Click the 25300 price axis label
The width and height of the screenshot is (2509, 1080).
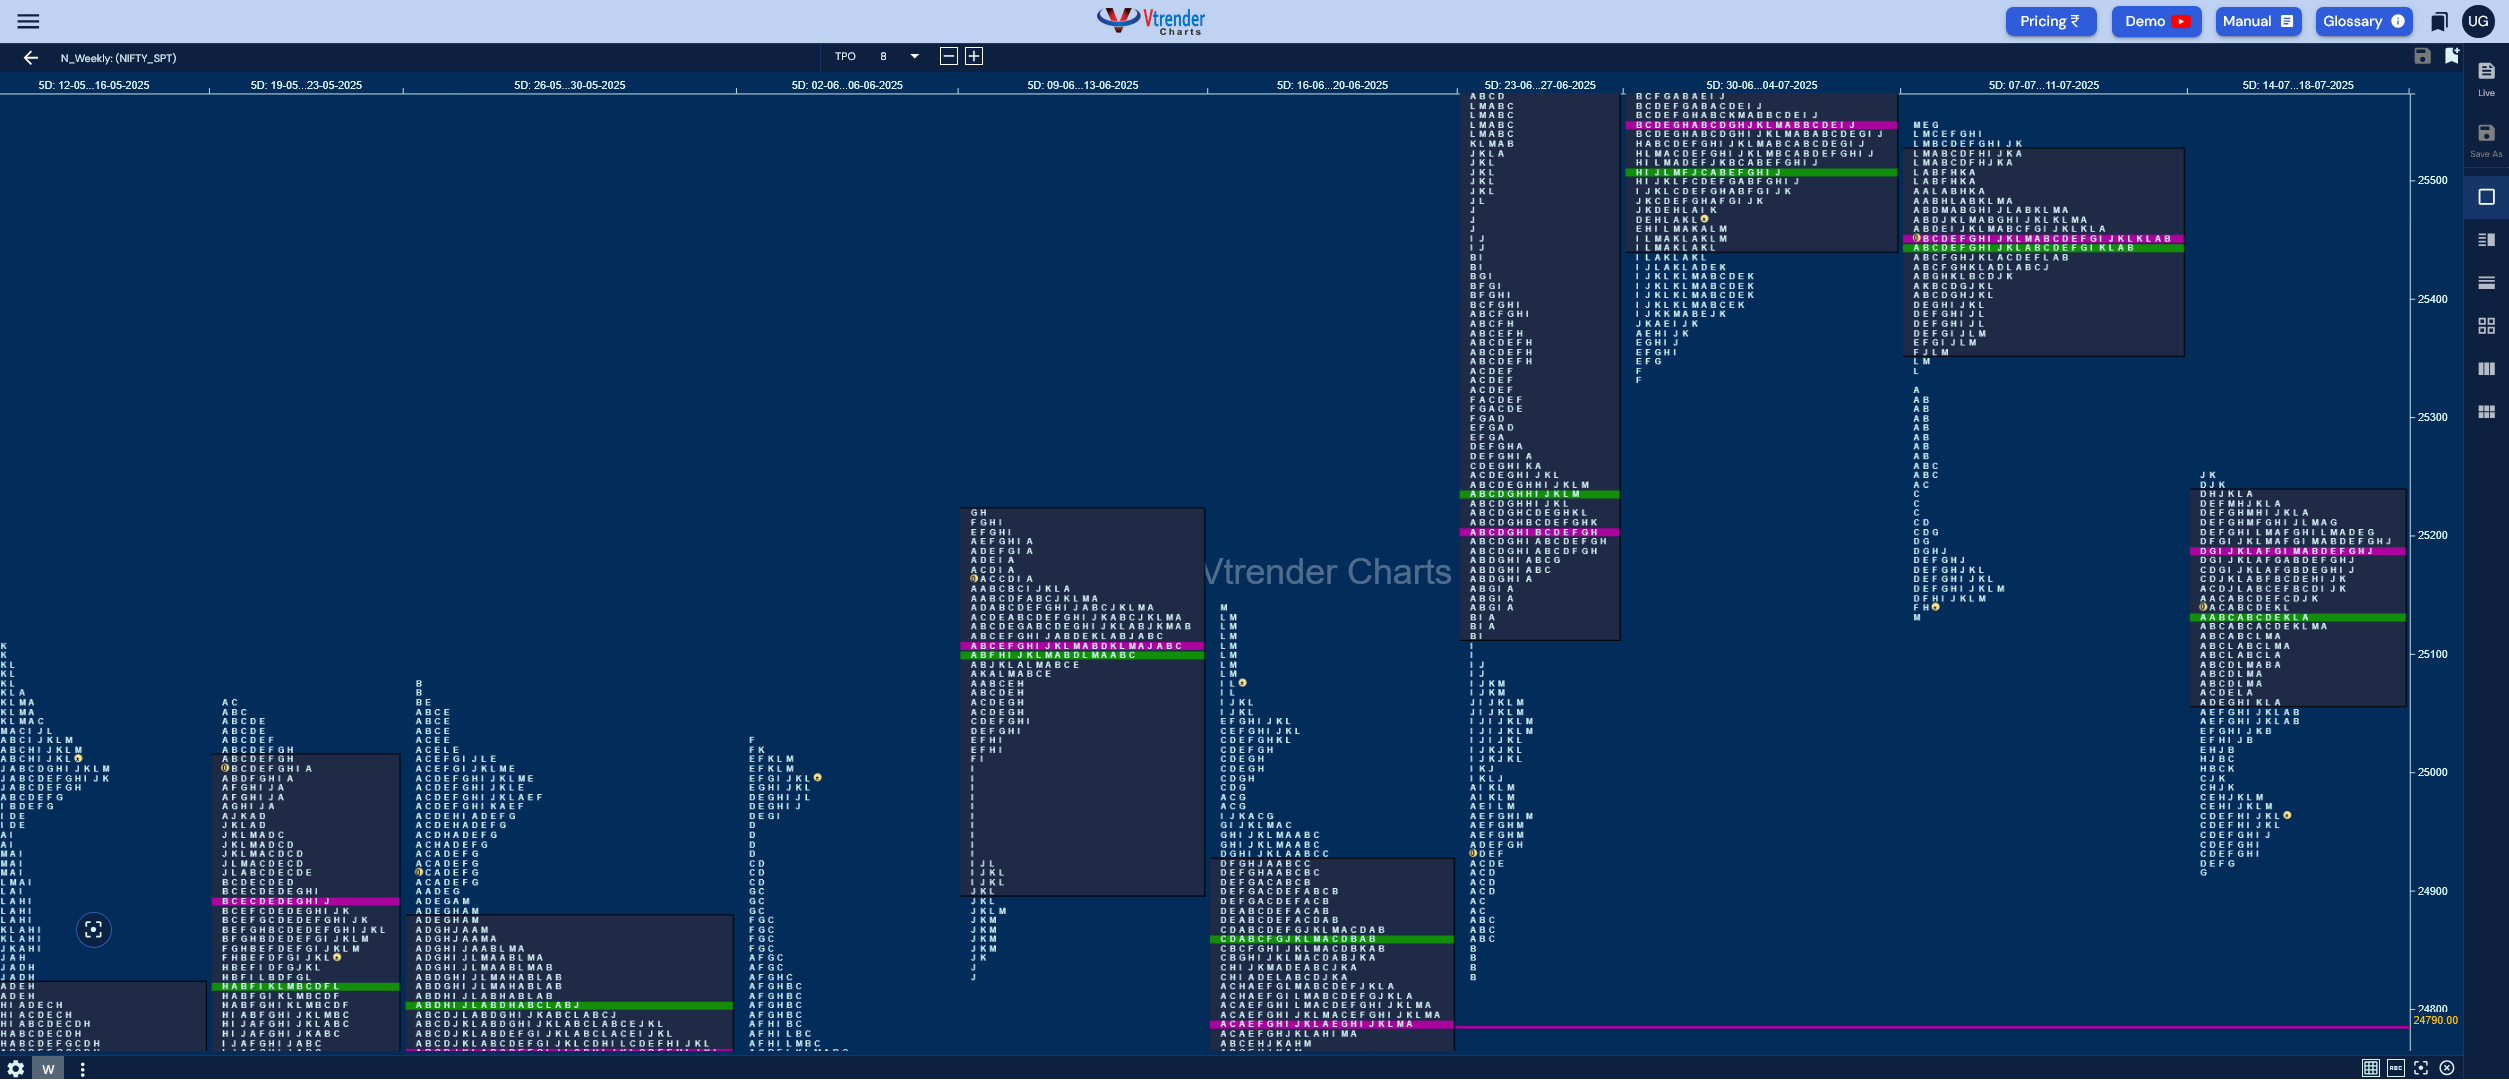pyautogui.click(x=2433, y=418)
